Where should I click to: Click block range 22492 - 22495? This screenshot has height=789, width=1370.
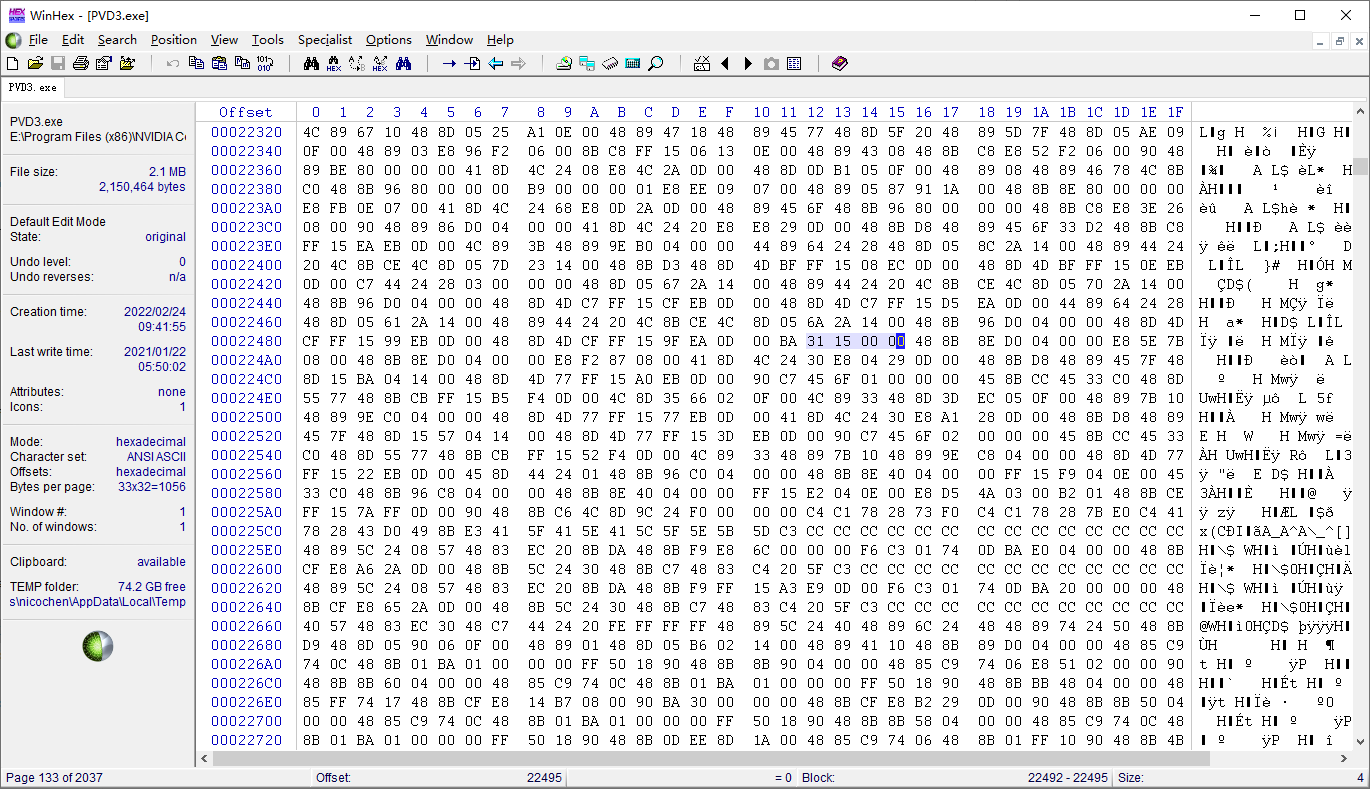(x=1067, y=777)
